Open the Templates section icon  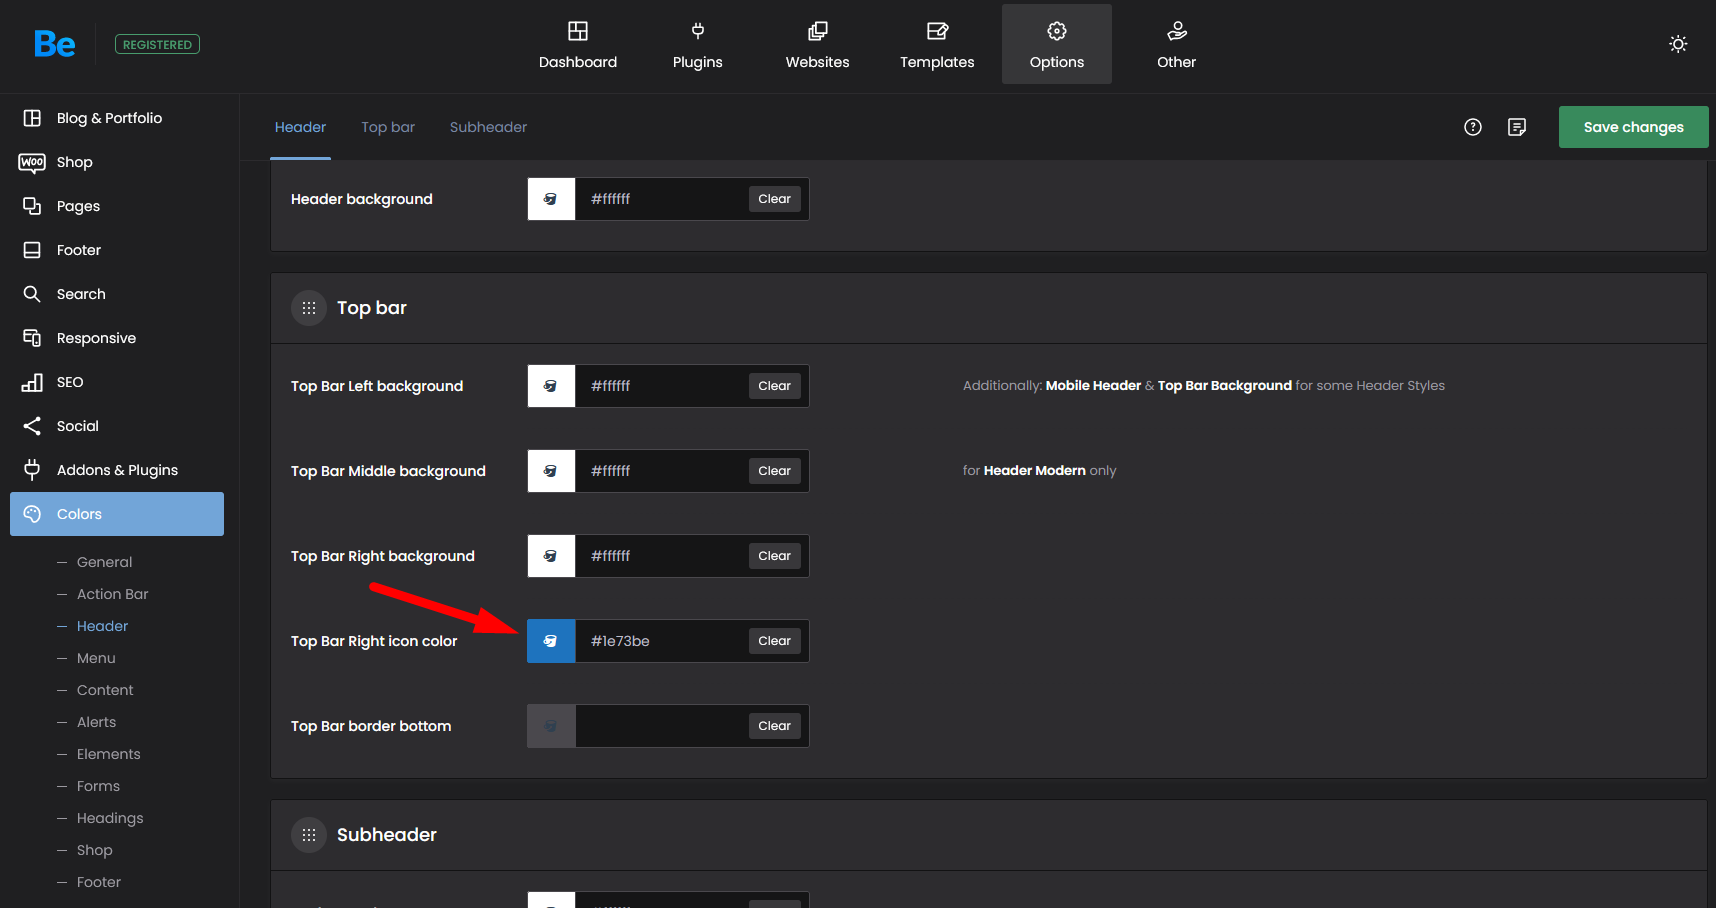point(937,31)
